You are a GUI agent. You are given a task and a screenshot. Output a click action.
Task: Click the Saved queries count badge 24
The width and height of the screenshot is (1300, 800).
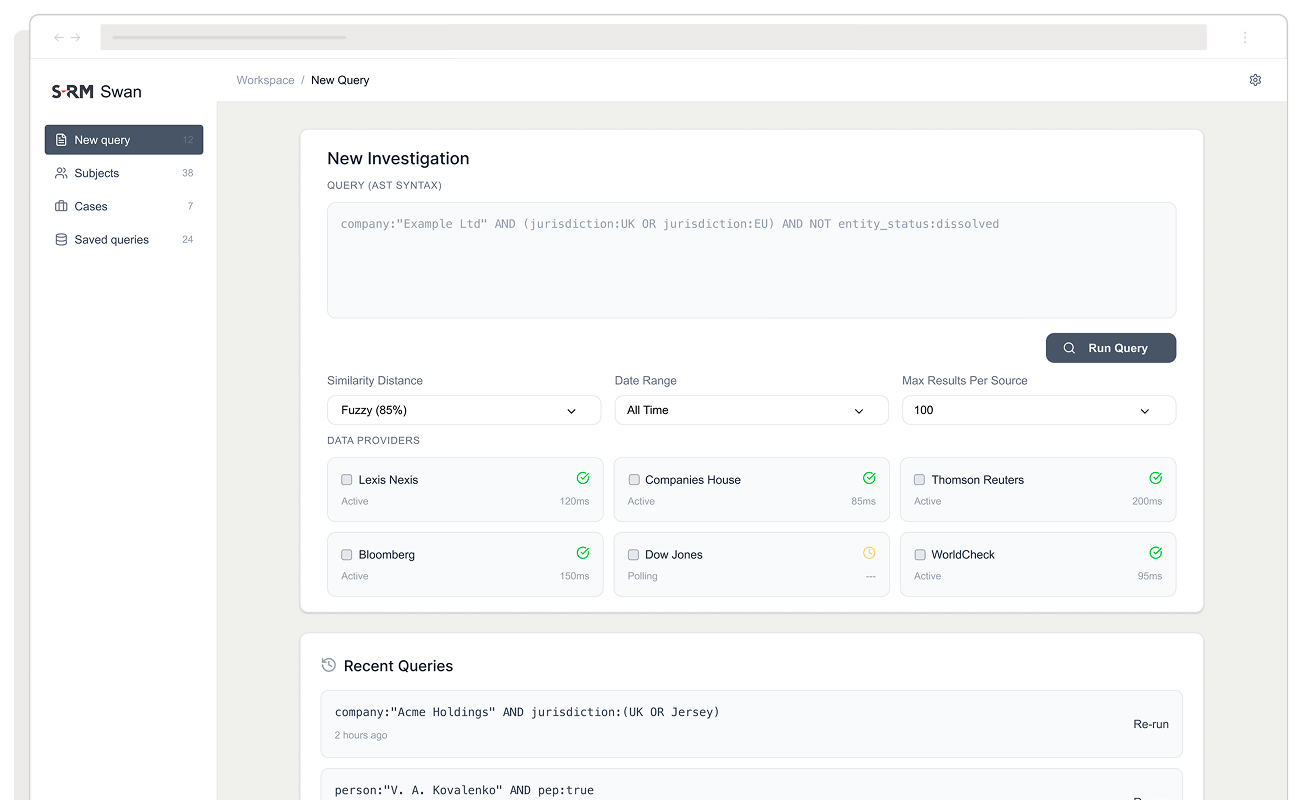click(188, 239)
